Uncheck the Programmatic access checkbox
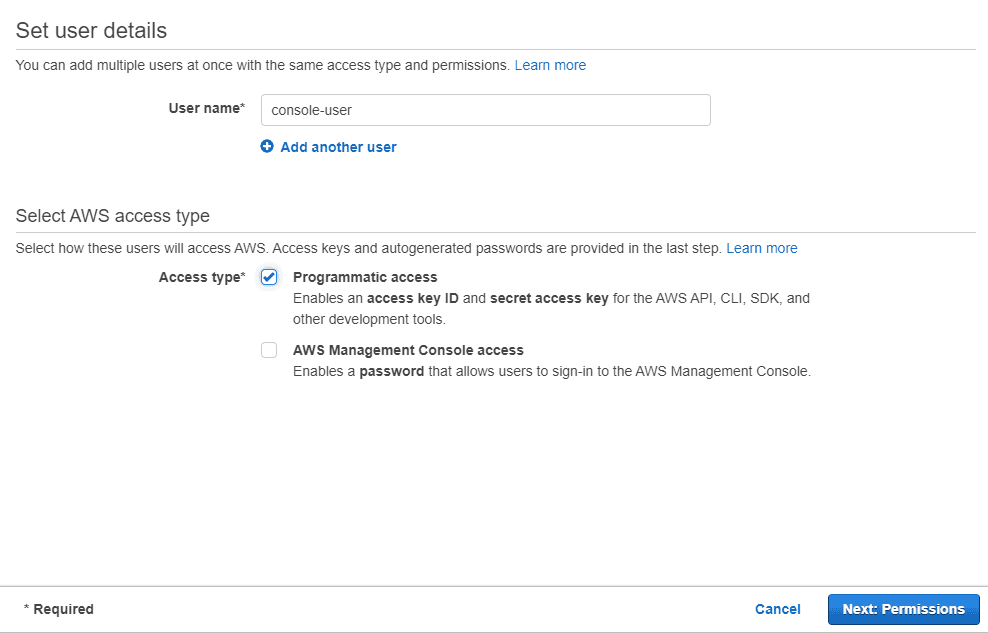 pyautogui.click(x=269, y=277)
